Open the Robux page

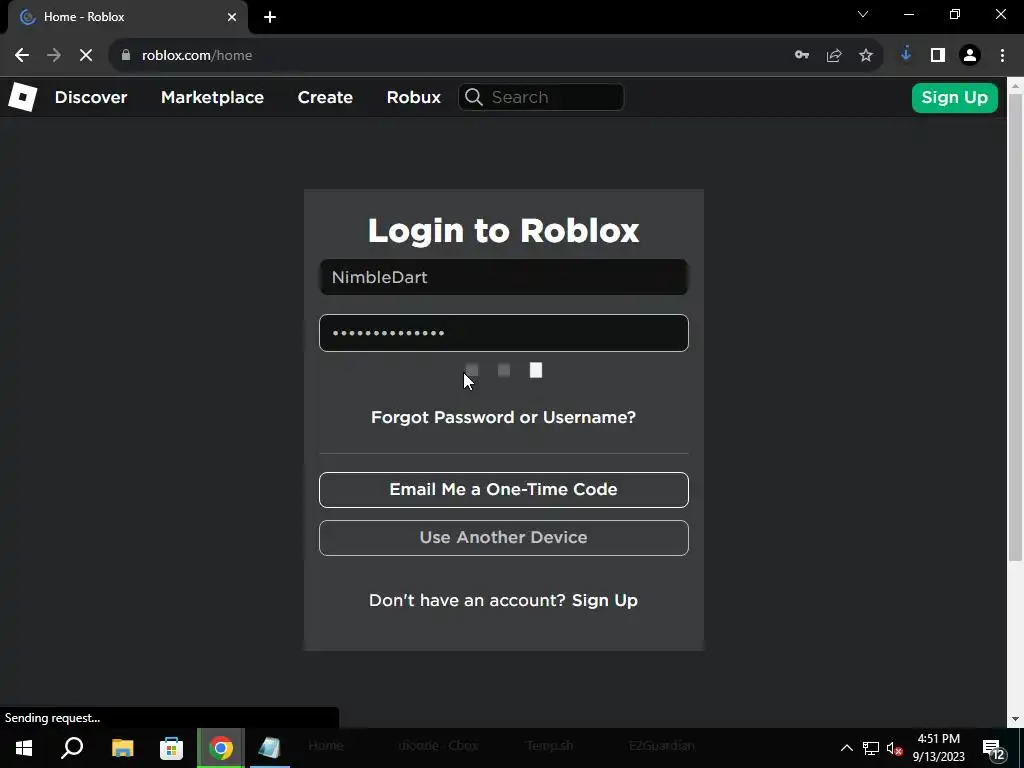(x=413, y=97)
